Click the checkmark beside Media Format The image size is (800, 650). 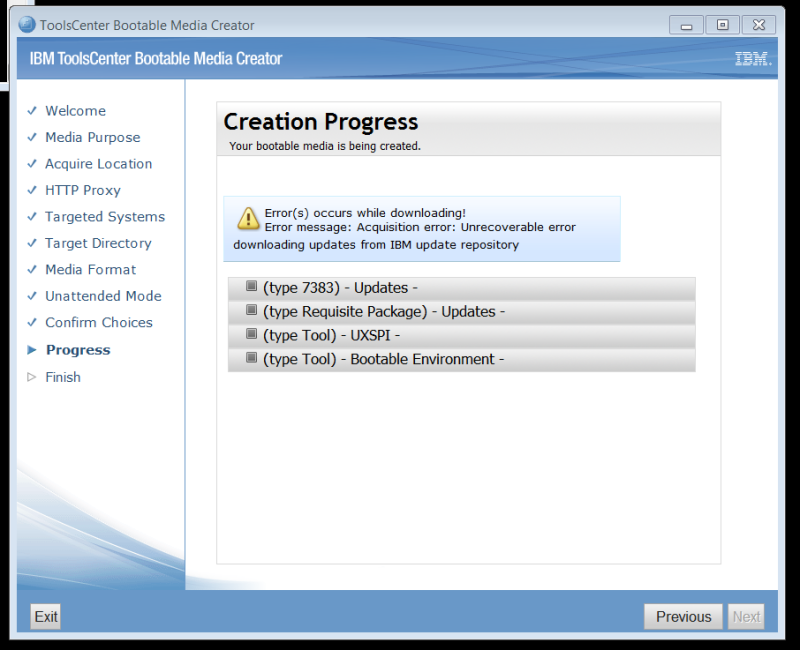(32, 269)
